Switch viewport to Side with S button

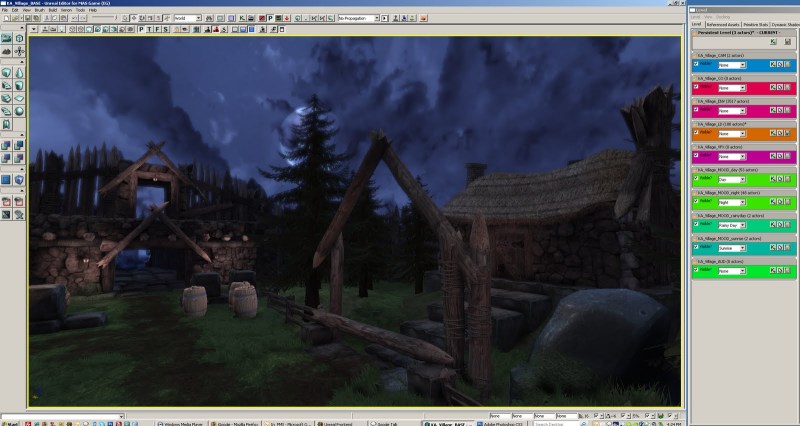(x=166, y=30)
